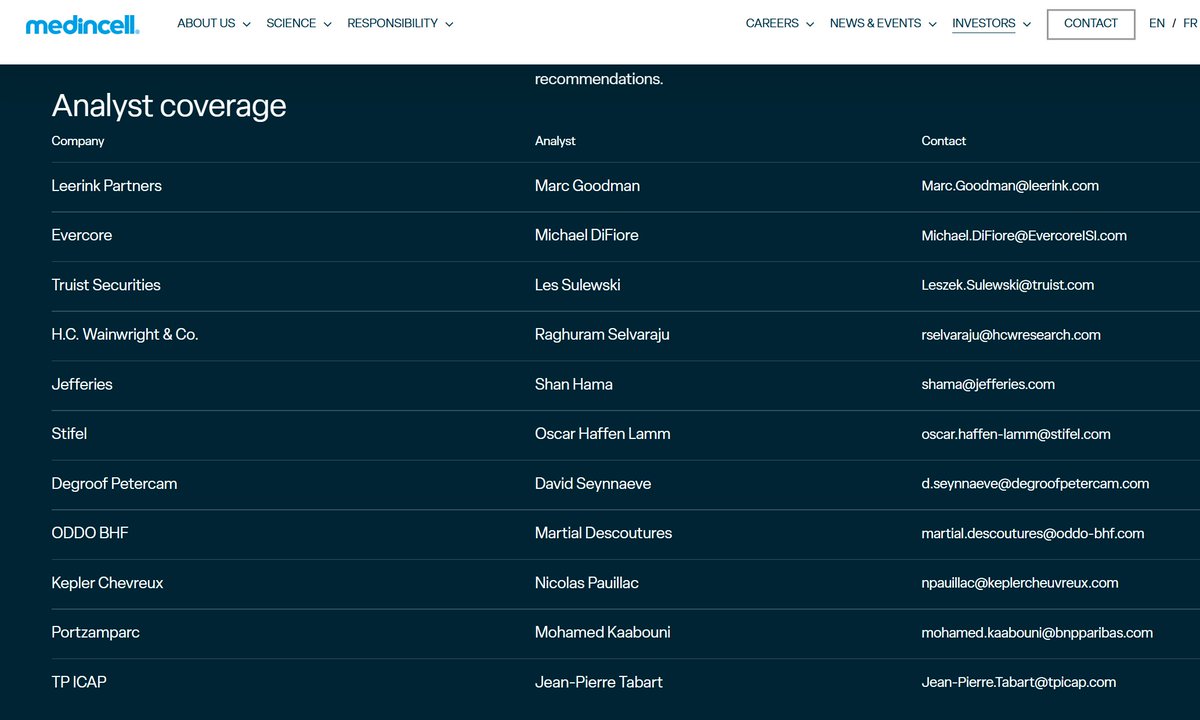The width and height of the screenshot is (1200, 720).
Task: Select Kepler Chevreux company cell
Action: point(107,583)
